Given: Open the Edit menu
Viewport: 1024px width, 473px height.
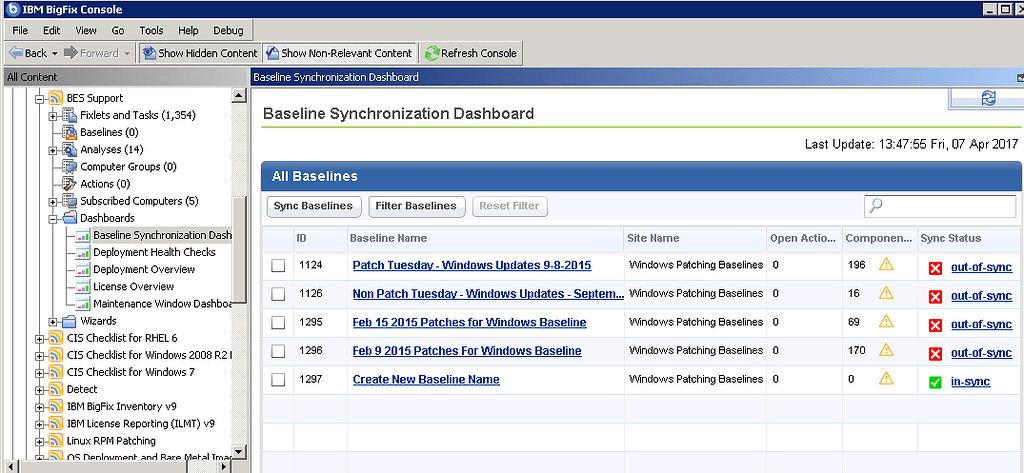Looking at the screenshot, I should pos(52,30).
